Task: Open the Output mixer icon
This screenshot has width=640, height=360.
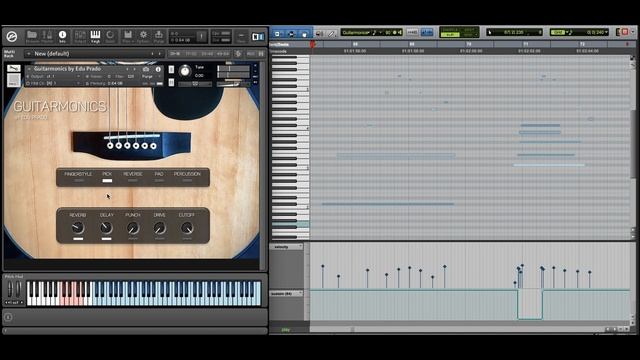Action: pos(80,36)
